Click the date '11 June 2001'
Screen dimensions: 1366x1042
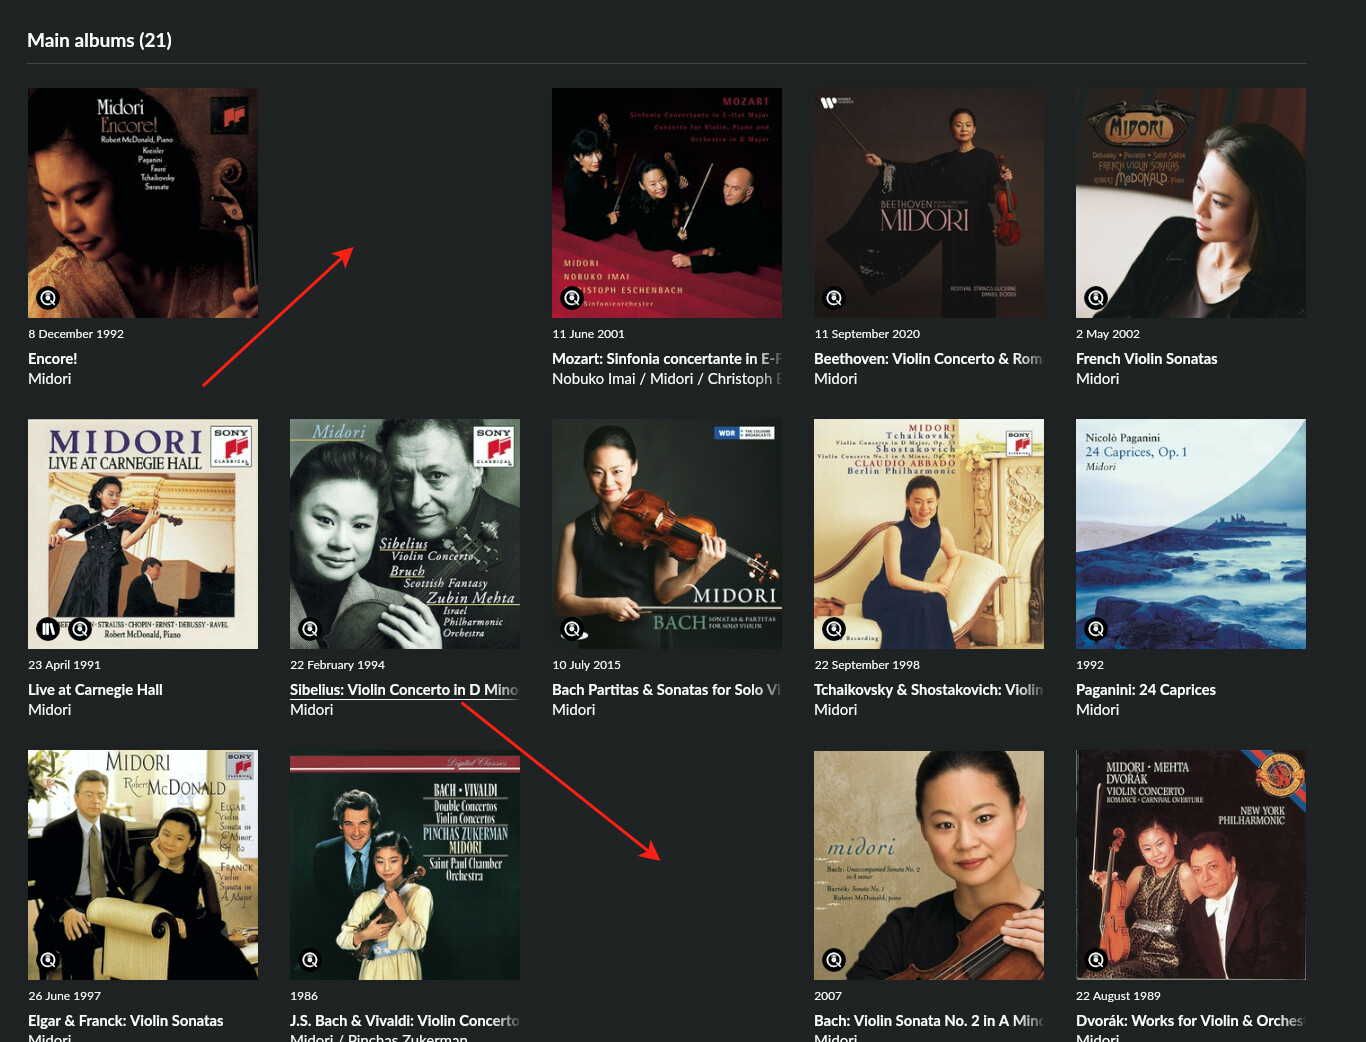(588, 334)
